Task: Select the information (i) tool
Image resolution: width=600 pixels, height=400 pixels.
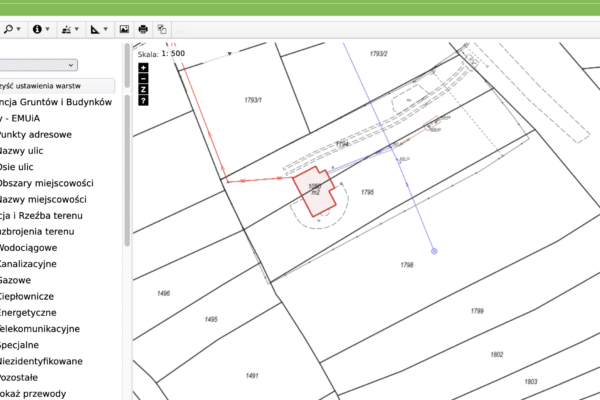Action: click(37, 29)
